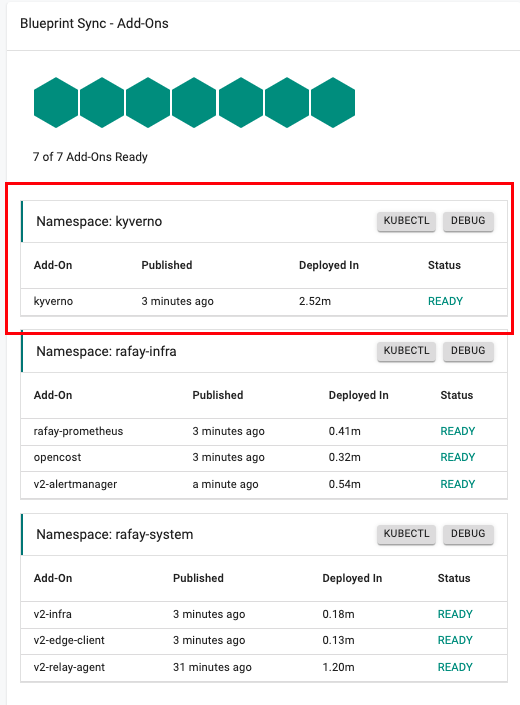520x705 pixels.
Task: Click the sixth green hexagon add-on icon
Action: [287, 103]
